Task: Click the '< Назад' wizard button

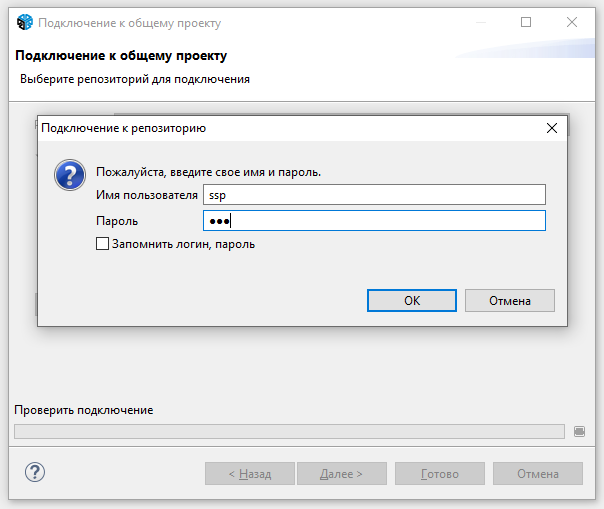Action: [249, 474]
